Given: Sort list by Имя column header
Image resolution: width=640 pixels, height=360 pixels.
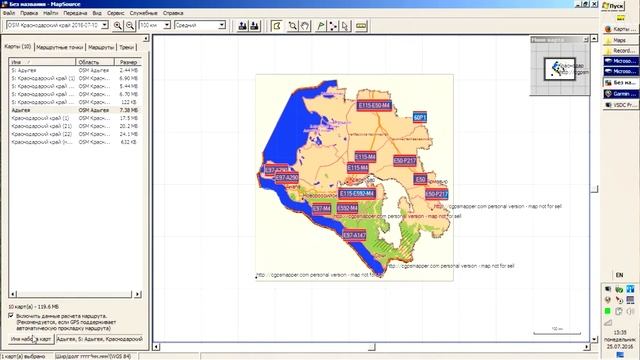Looking at the screenshot, I should pos(42,62).
